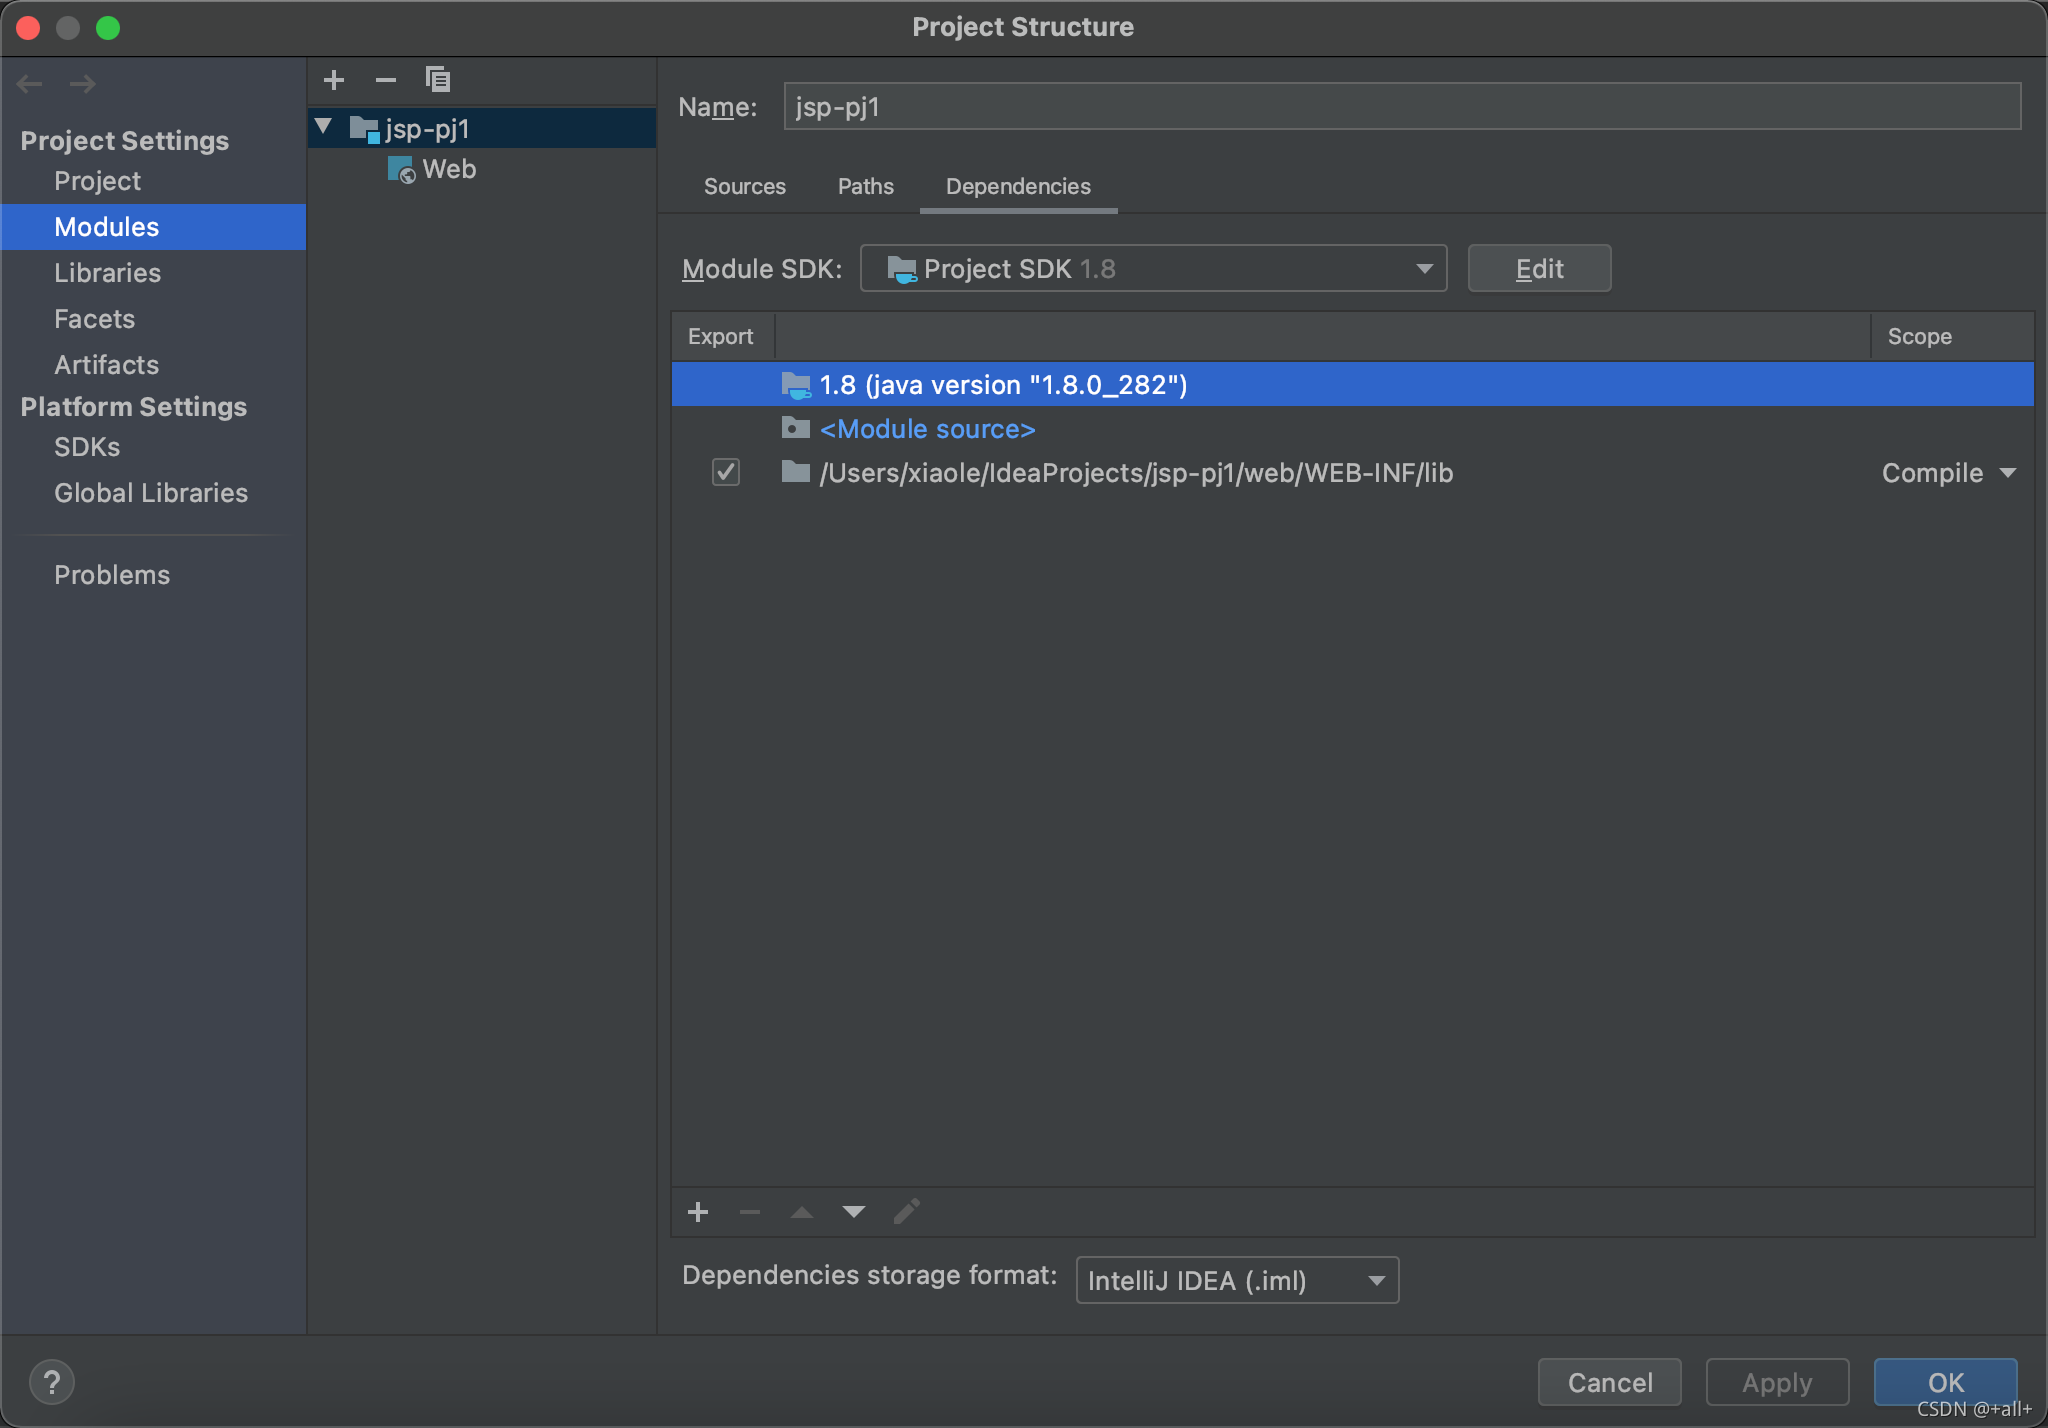Toggle export checkbox for WEB-INF/lib
Viewport: 2048px width, 1428px height.
click(x=726, y=472)
